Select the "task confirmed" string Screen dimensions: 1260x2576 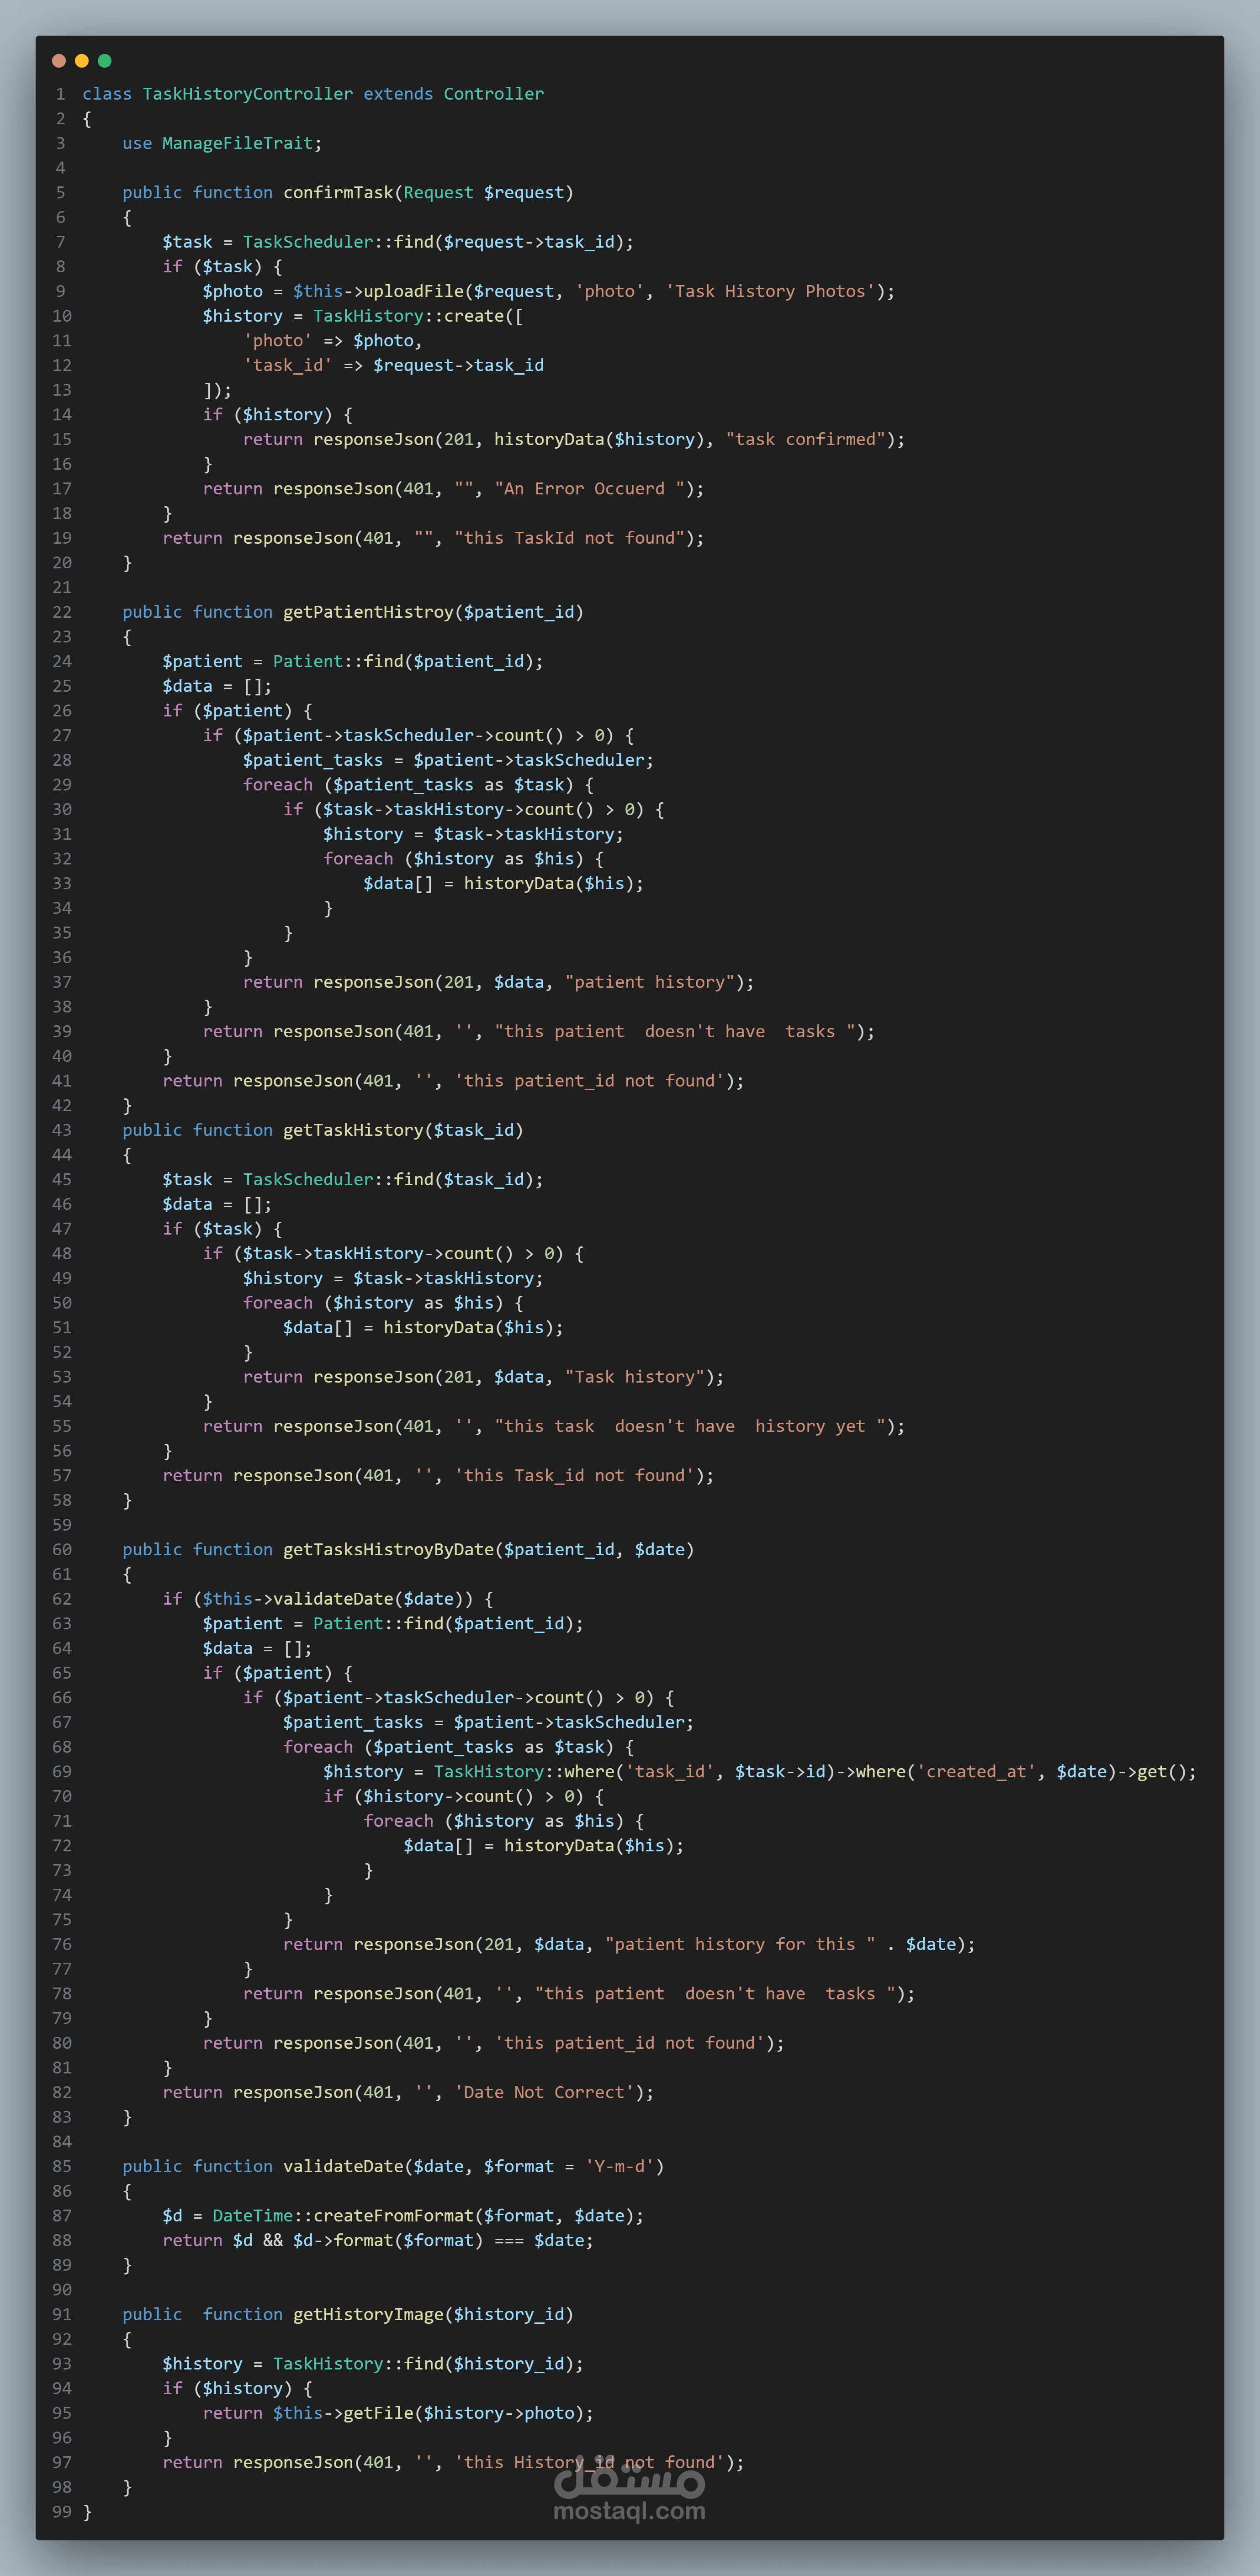pyautogui.click(x=806, y=439)
